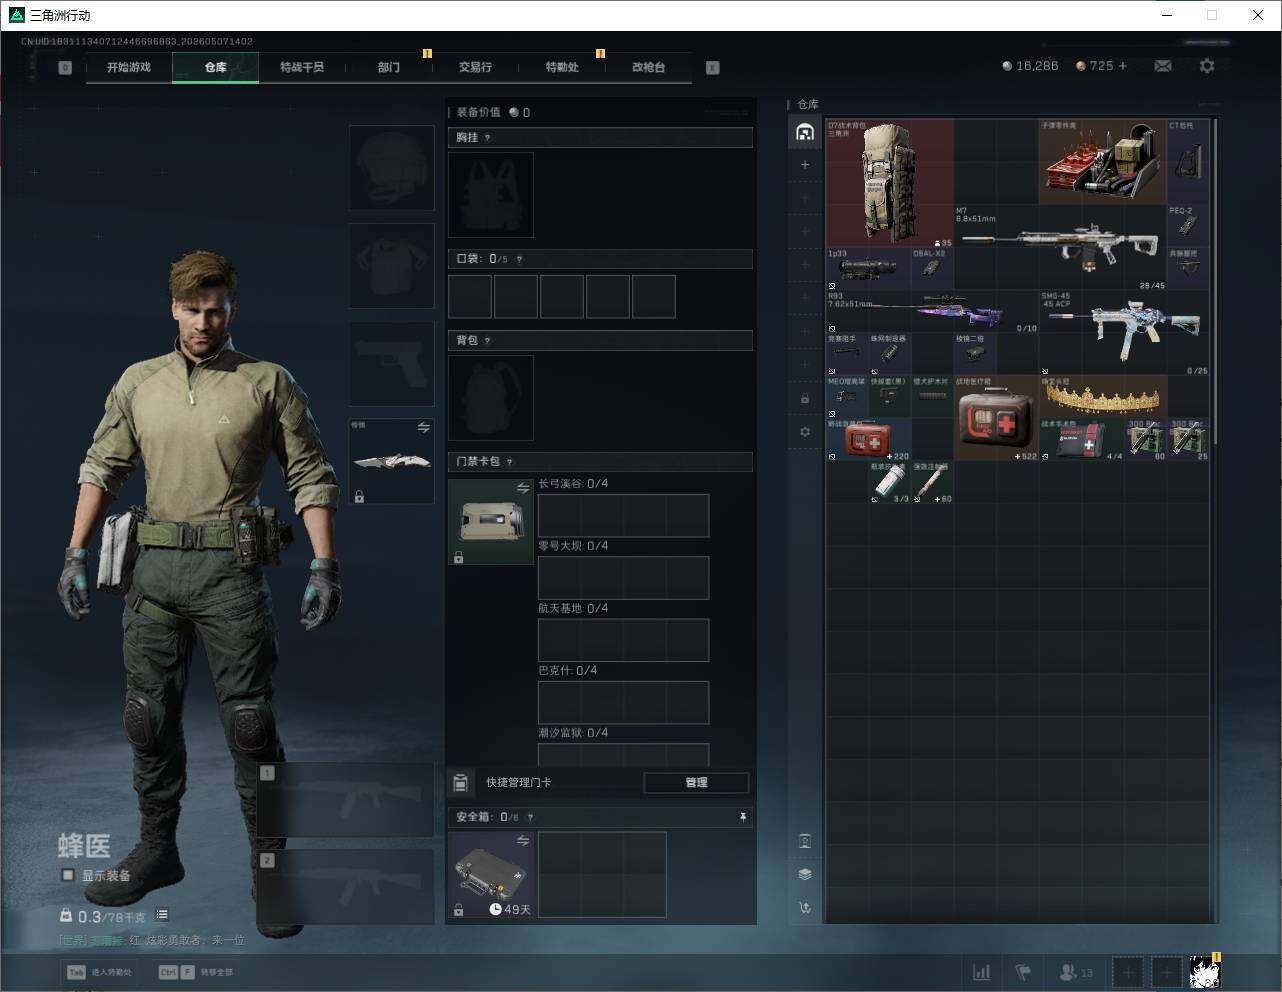Image resolution: width=1282 pixels, height=992 pixels.
Task: Open friends list showing 13
Action: [1076, 972]
